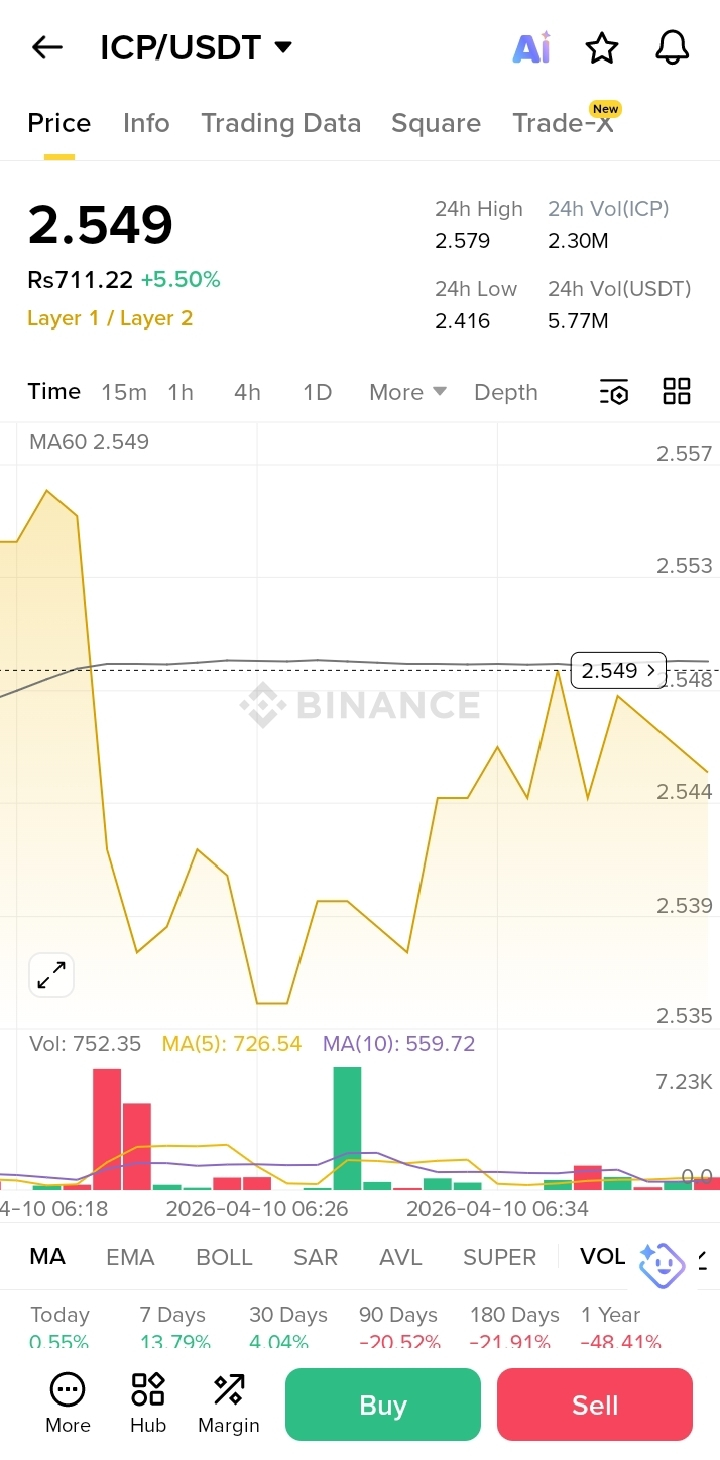Open price alert bell icon

[x=672, y=47]
